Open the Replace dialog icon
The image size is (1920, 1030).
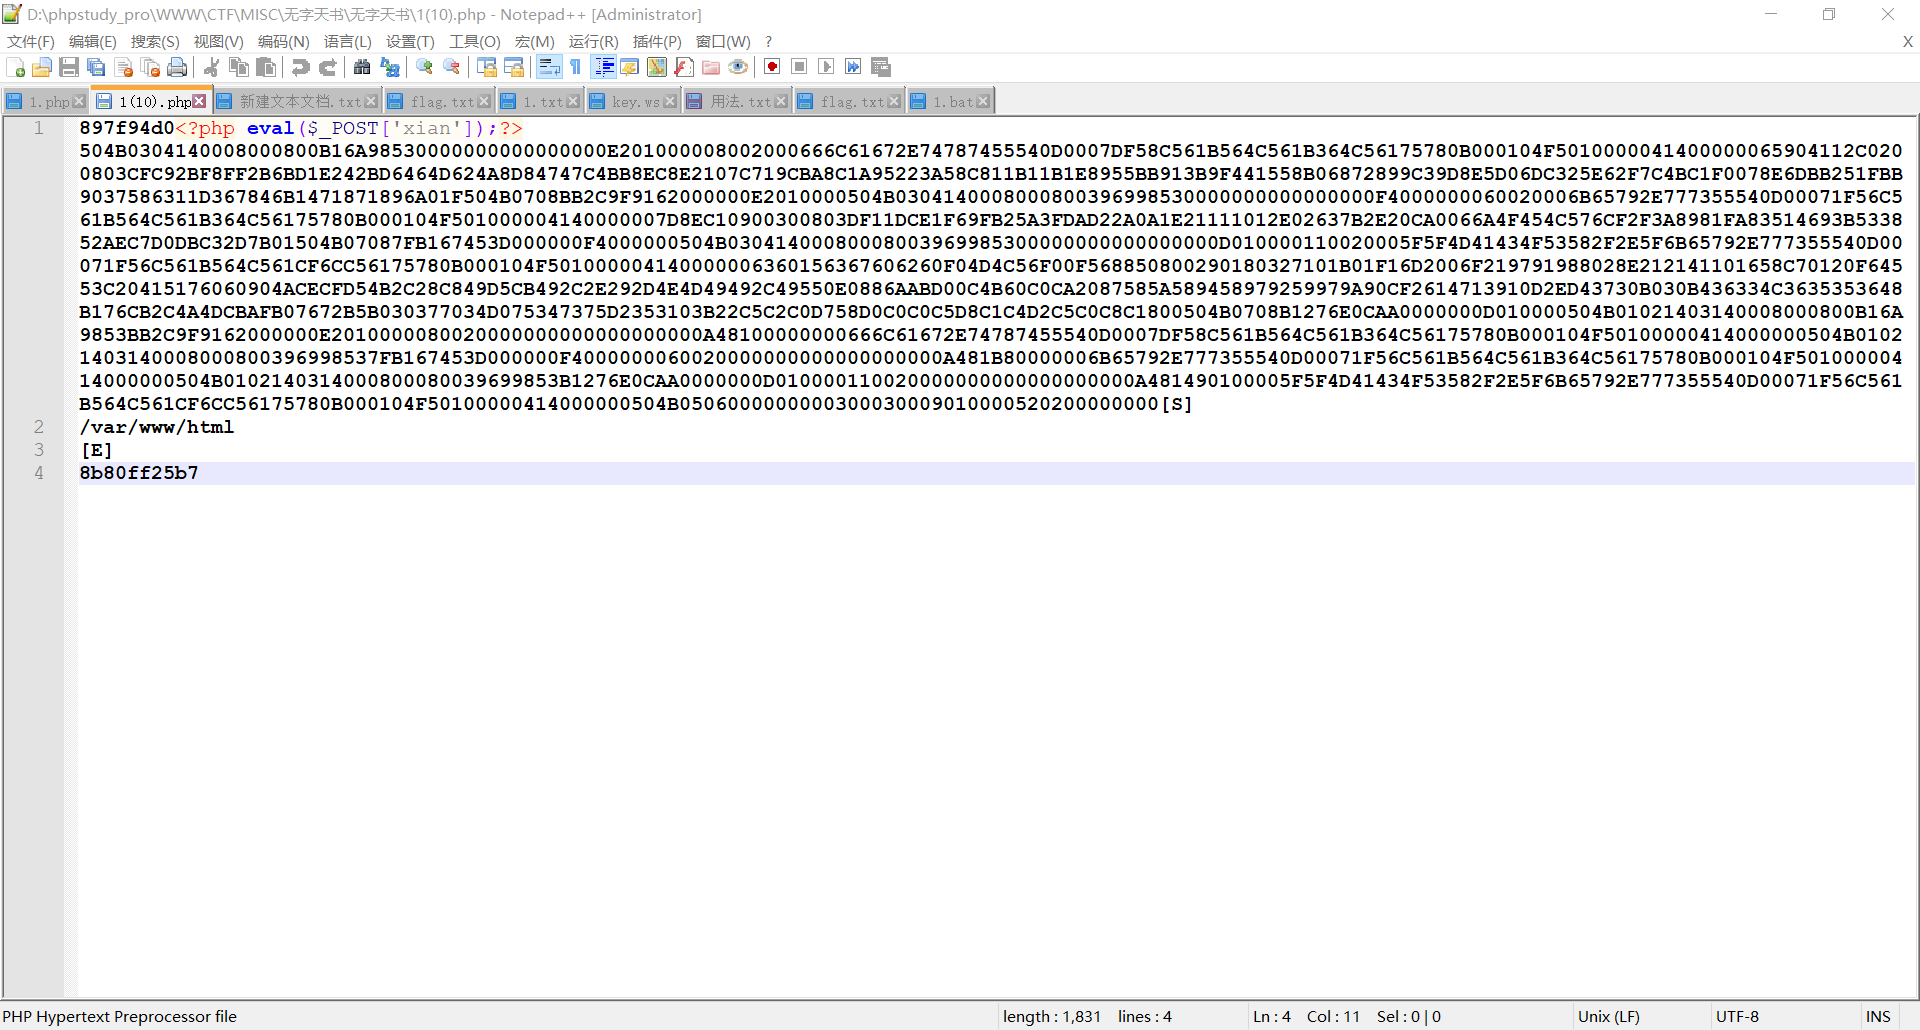click(x=390, y=67)
